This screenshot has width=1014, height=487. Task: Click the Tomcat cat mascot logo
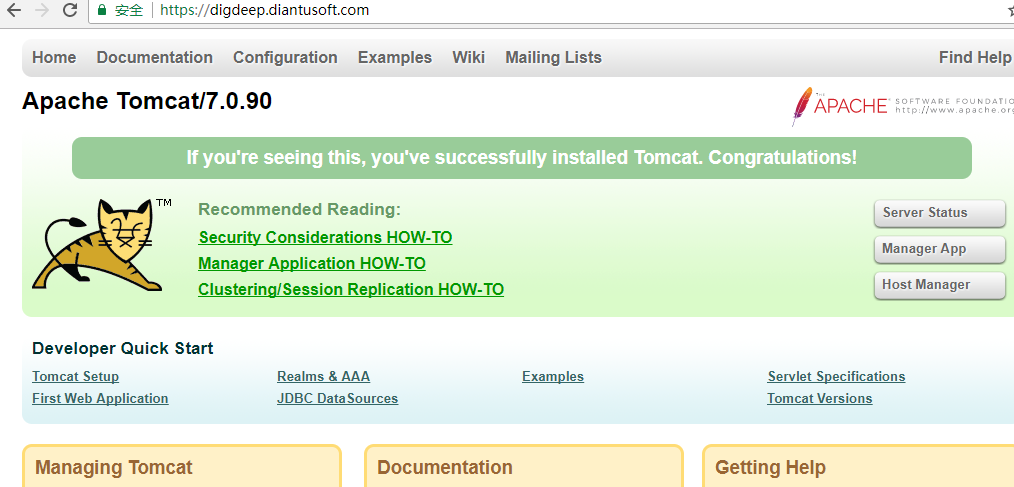98,246
